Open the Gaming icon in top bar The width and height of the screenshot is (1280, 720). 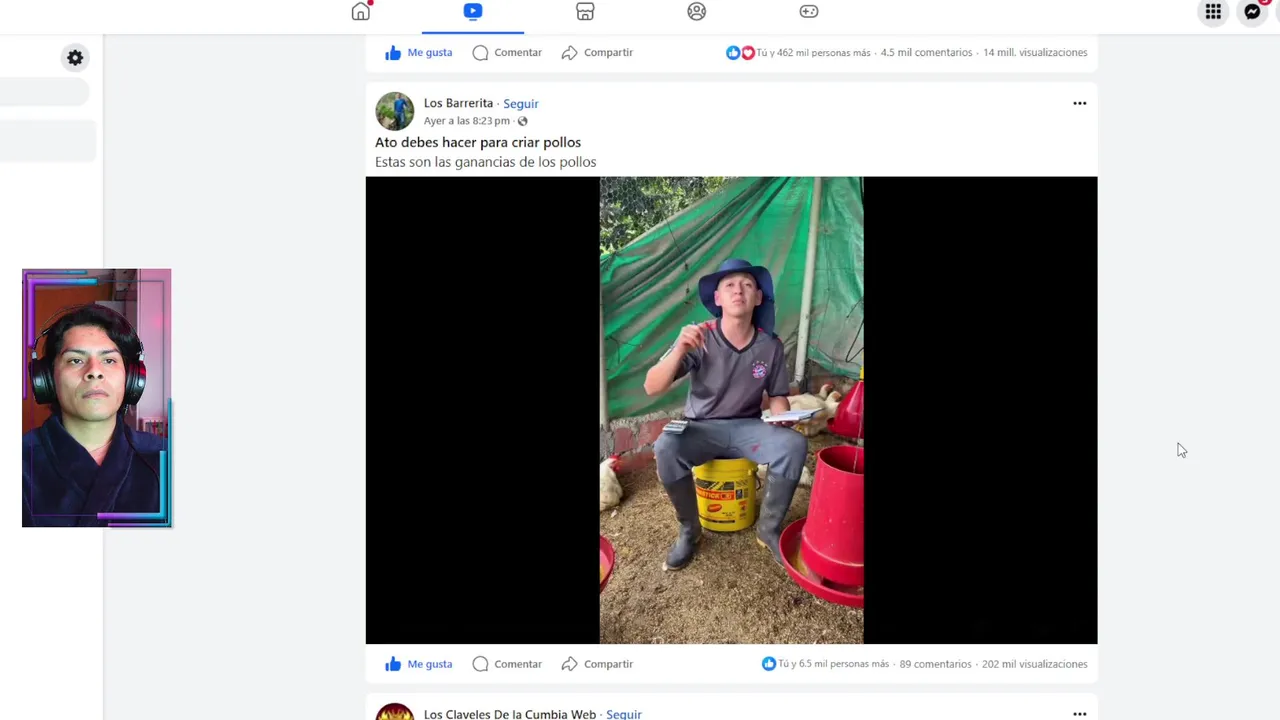point(809,11)
